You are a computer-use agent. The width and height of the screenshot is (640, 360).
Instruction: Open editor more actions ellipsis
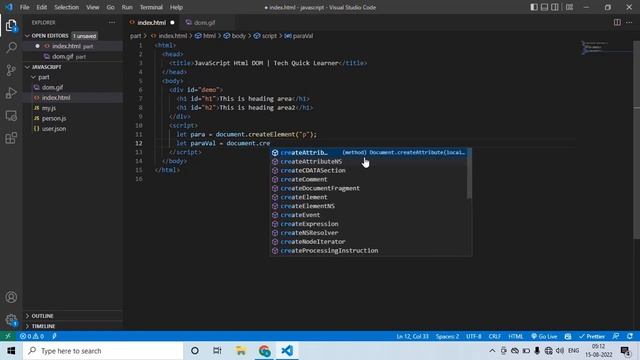629,22
